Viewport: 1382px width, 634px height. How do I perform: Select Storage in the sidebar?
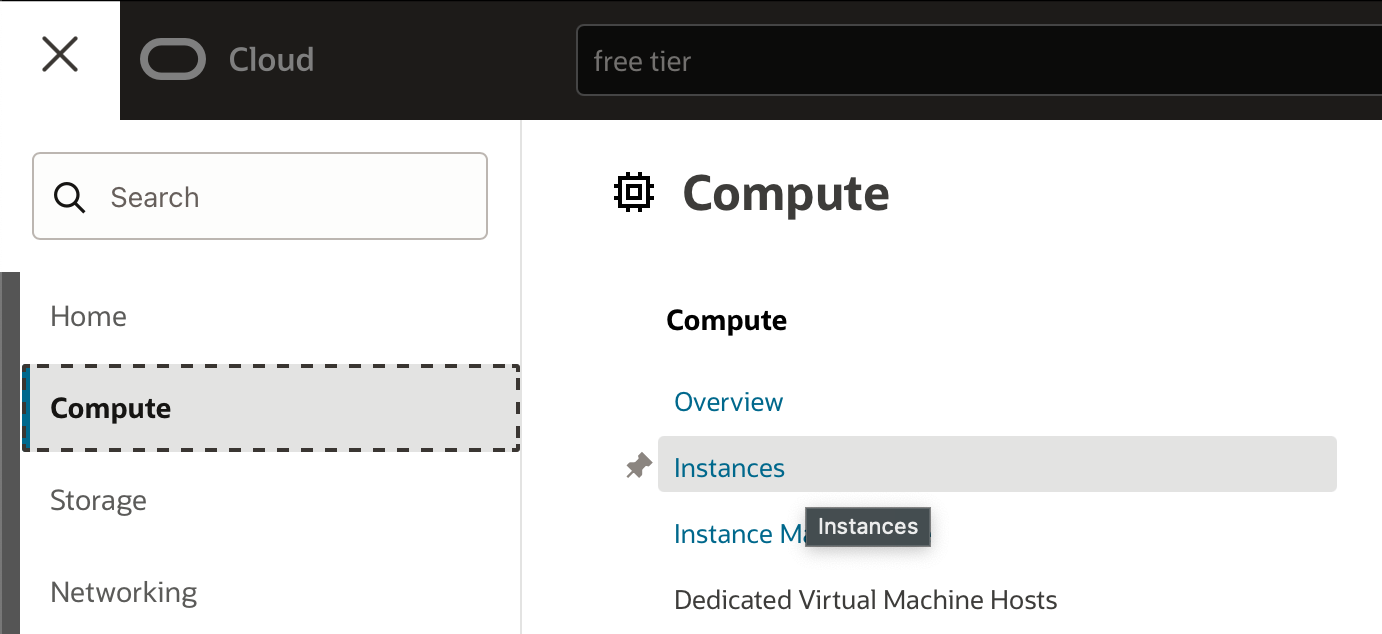97,500
